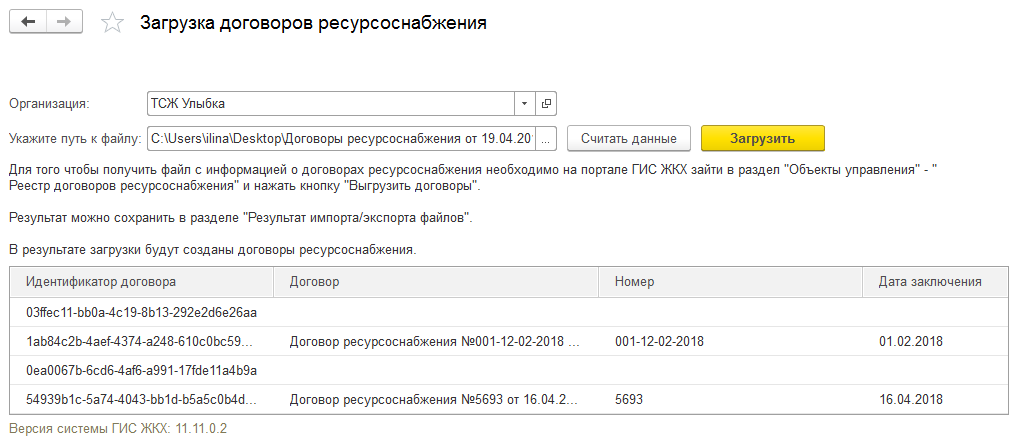Add page to favorites with star icon
Image resolution: width=1019 pixels, height=446 pixels.
click(x=112, y=23)
